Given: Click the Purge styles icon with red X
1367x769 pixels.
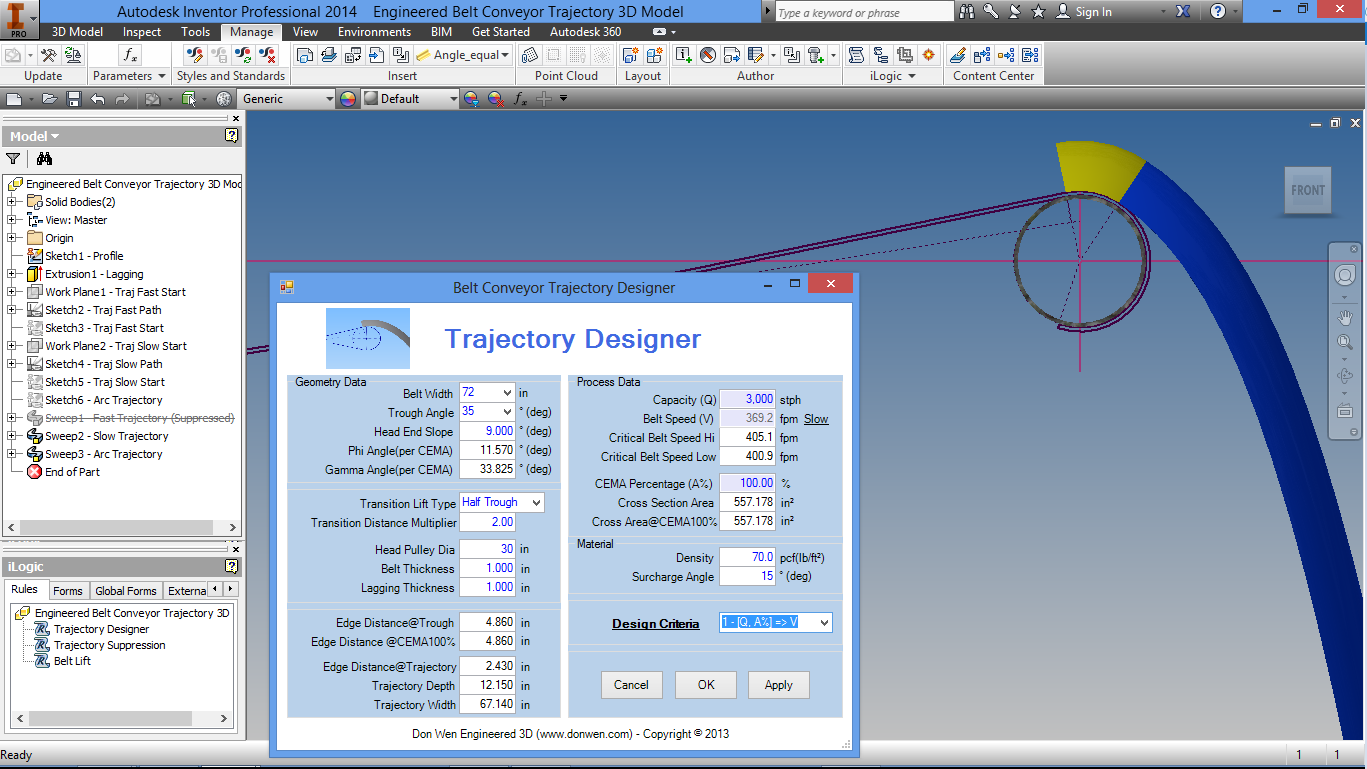Looking at the screenshot, I should click(267, 55).
